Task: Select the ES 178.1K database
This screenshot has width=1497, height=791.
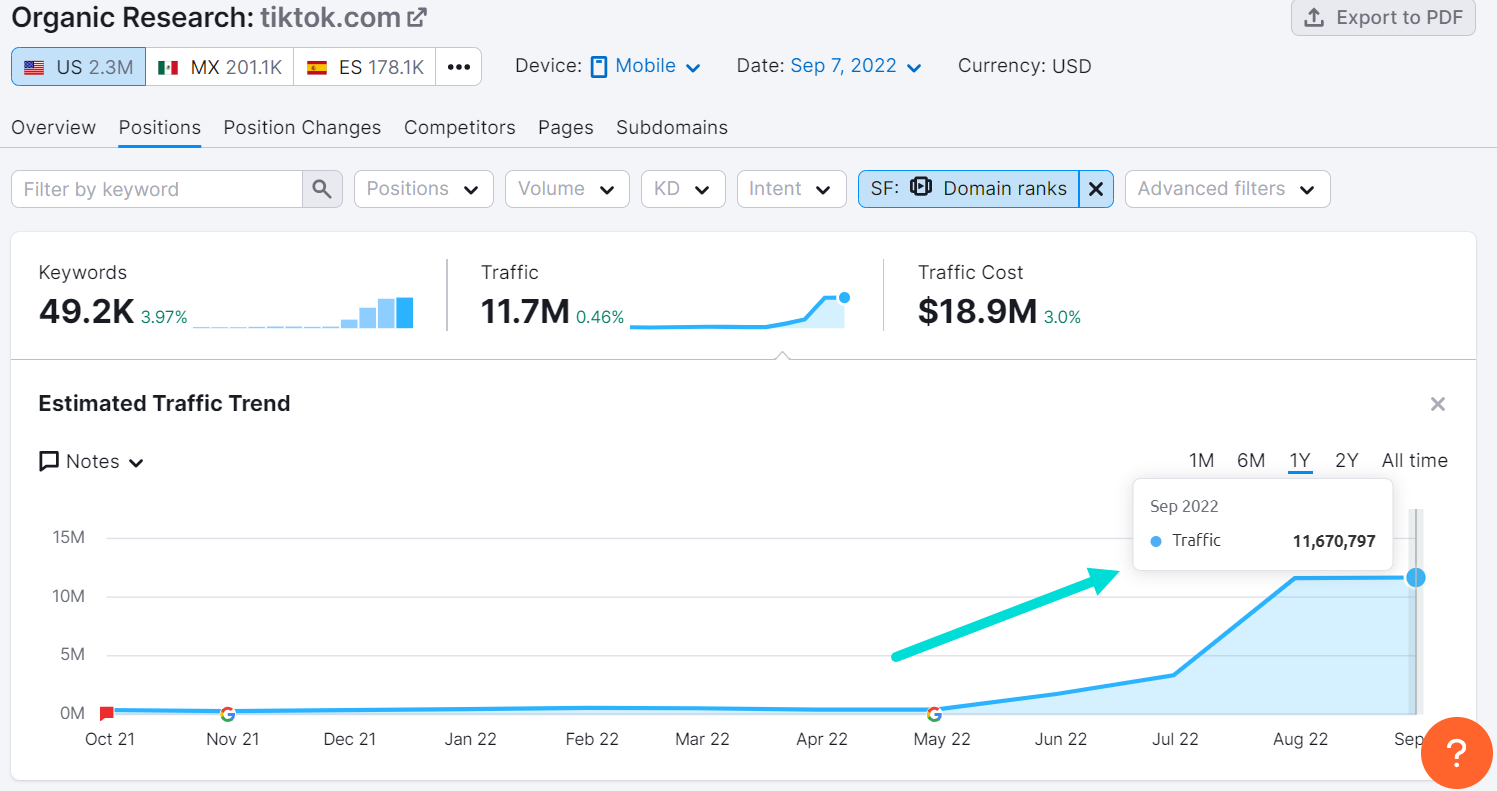Action: pos(364,67)
